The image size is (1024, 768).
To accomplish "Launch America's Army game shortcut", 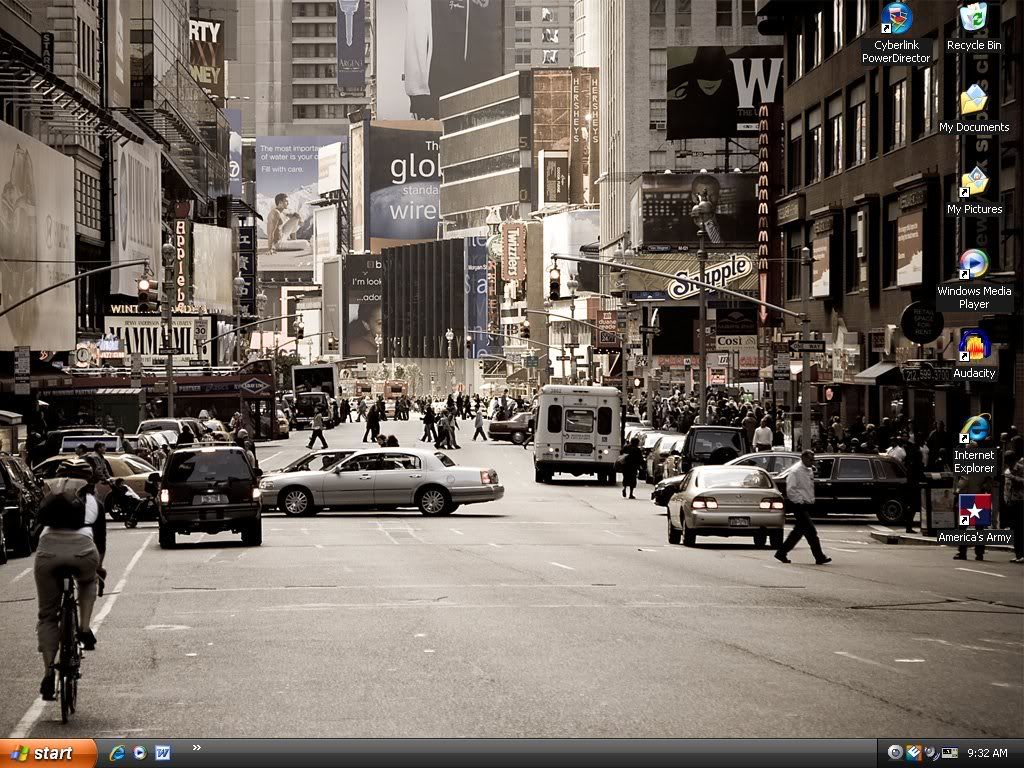I will (974, 519).
